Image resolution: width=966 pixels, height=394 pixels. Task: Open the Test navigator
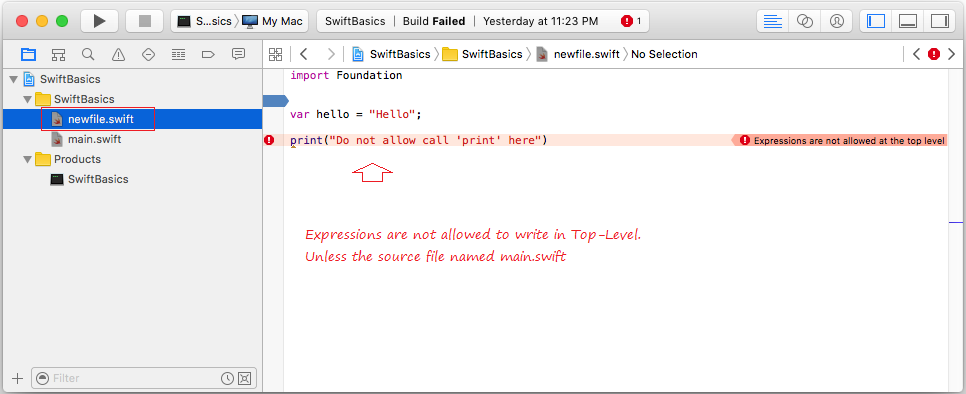tap(148, 54)
